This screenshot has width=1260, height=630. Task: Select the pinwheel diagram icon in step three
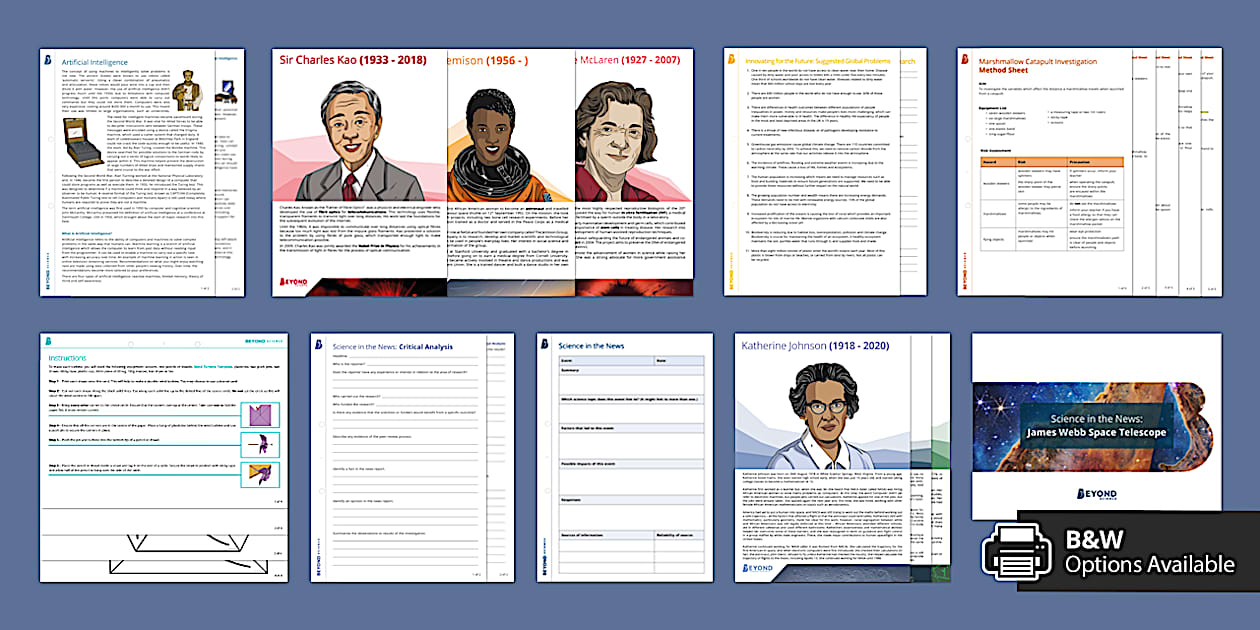point(261,414)
